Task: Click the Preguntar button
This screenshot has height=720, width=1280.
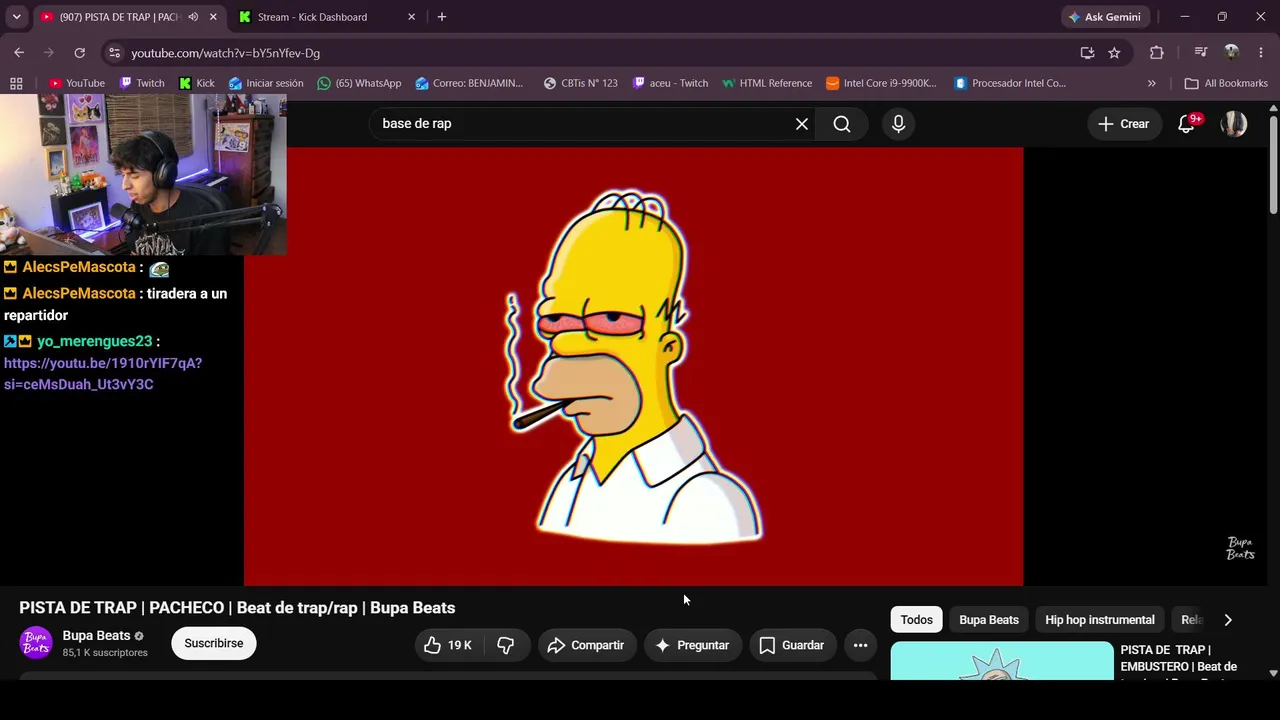Action: click(692, 645)
